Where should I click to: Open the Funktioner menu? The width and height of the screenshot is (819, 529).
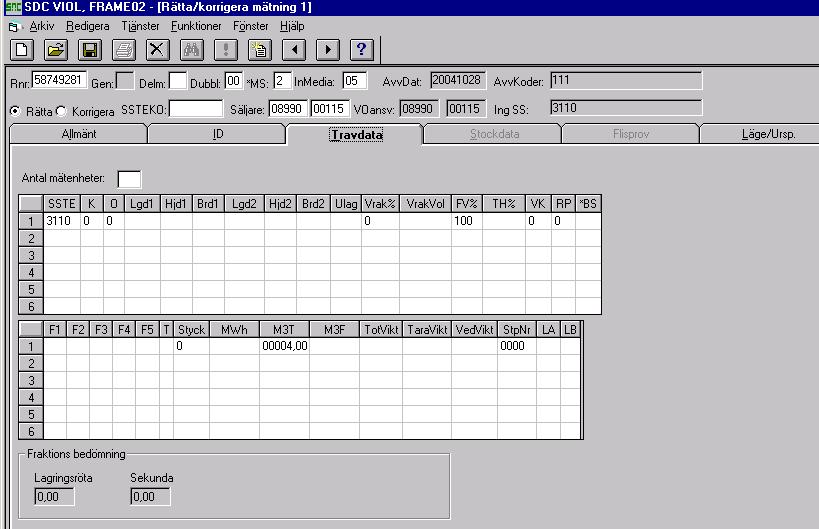point(196,26)
